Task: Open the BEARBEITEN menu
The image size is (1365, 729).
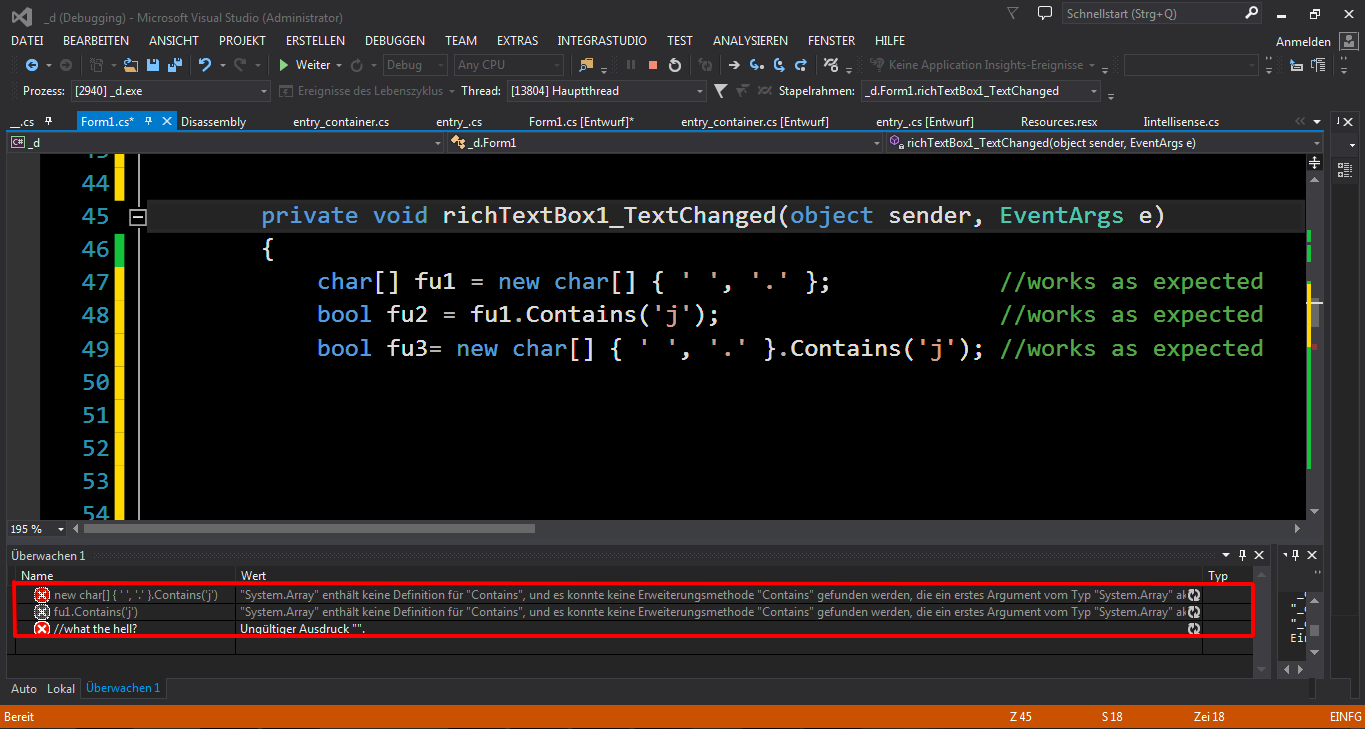Action: (x=96, y=41)
